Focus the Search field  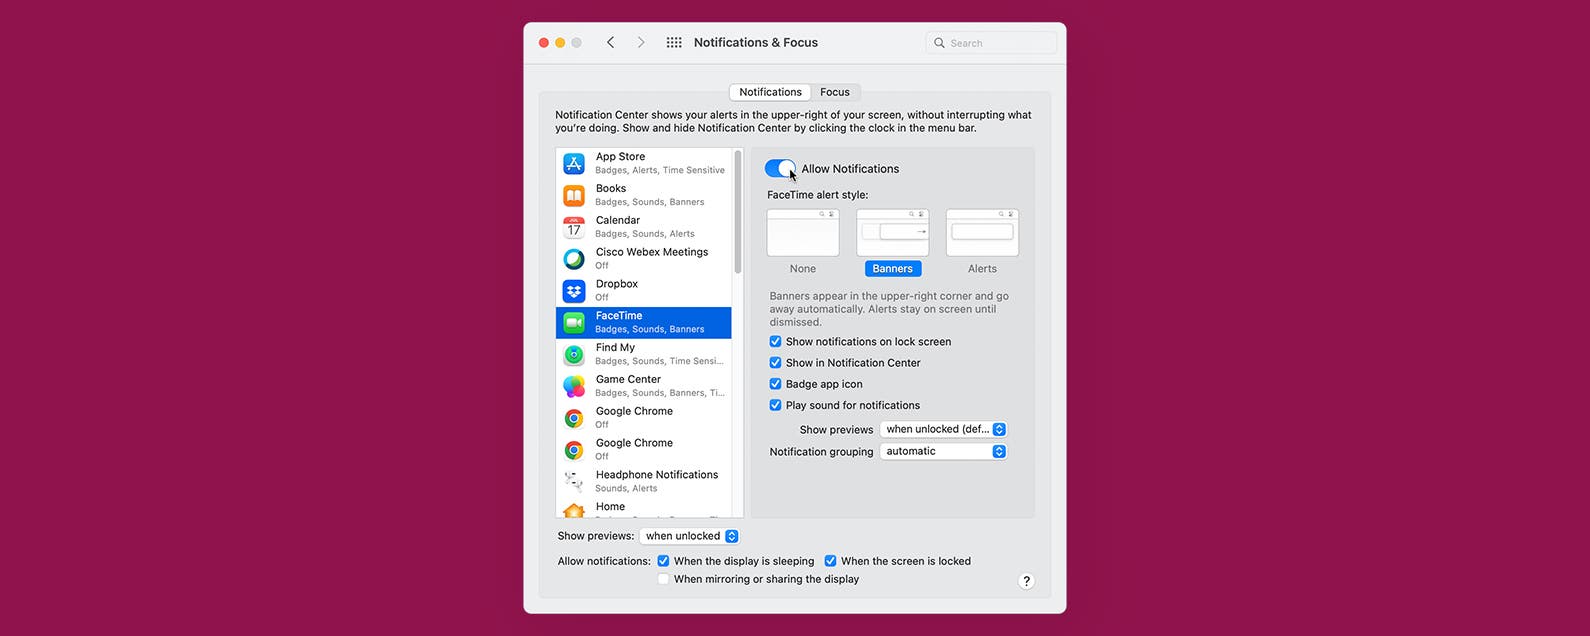991,43
